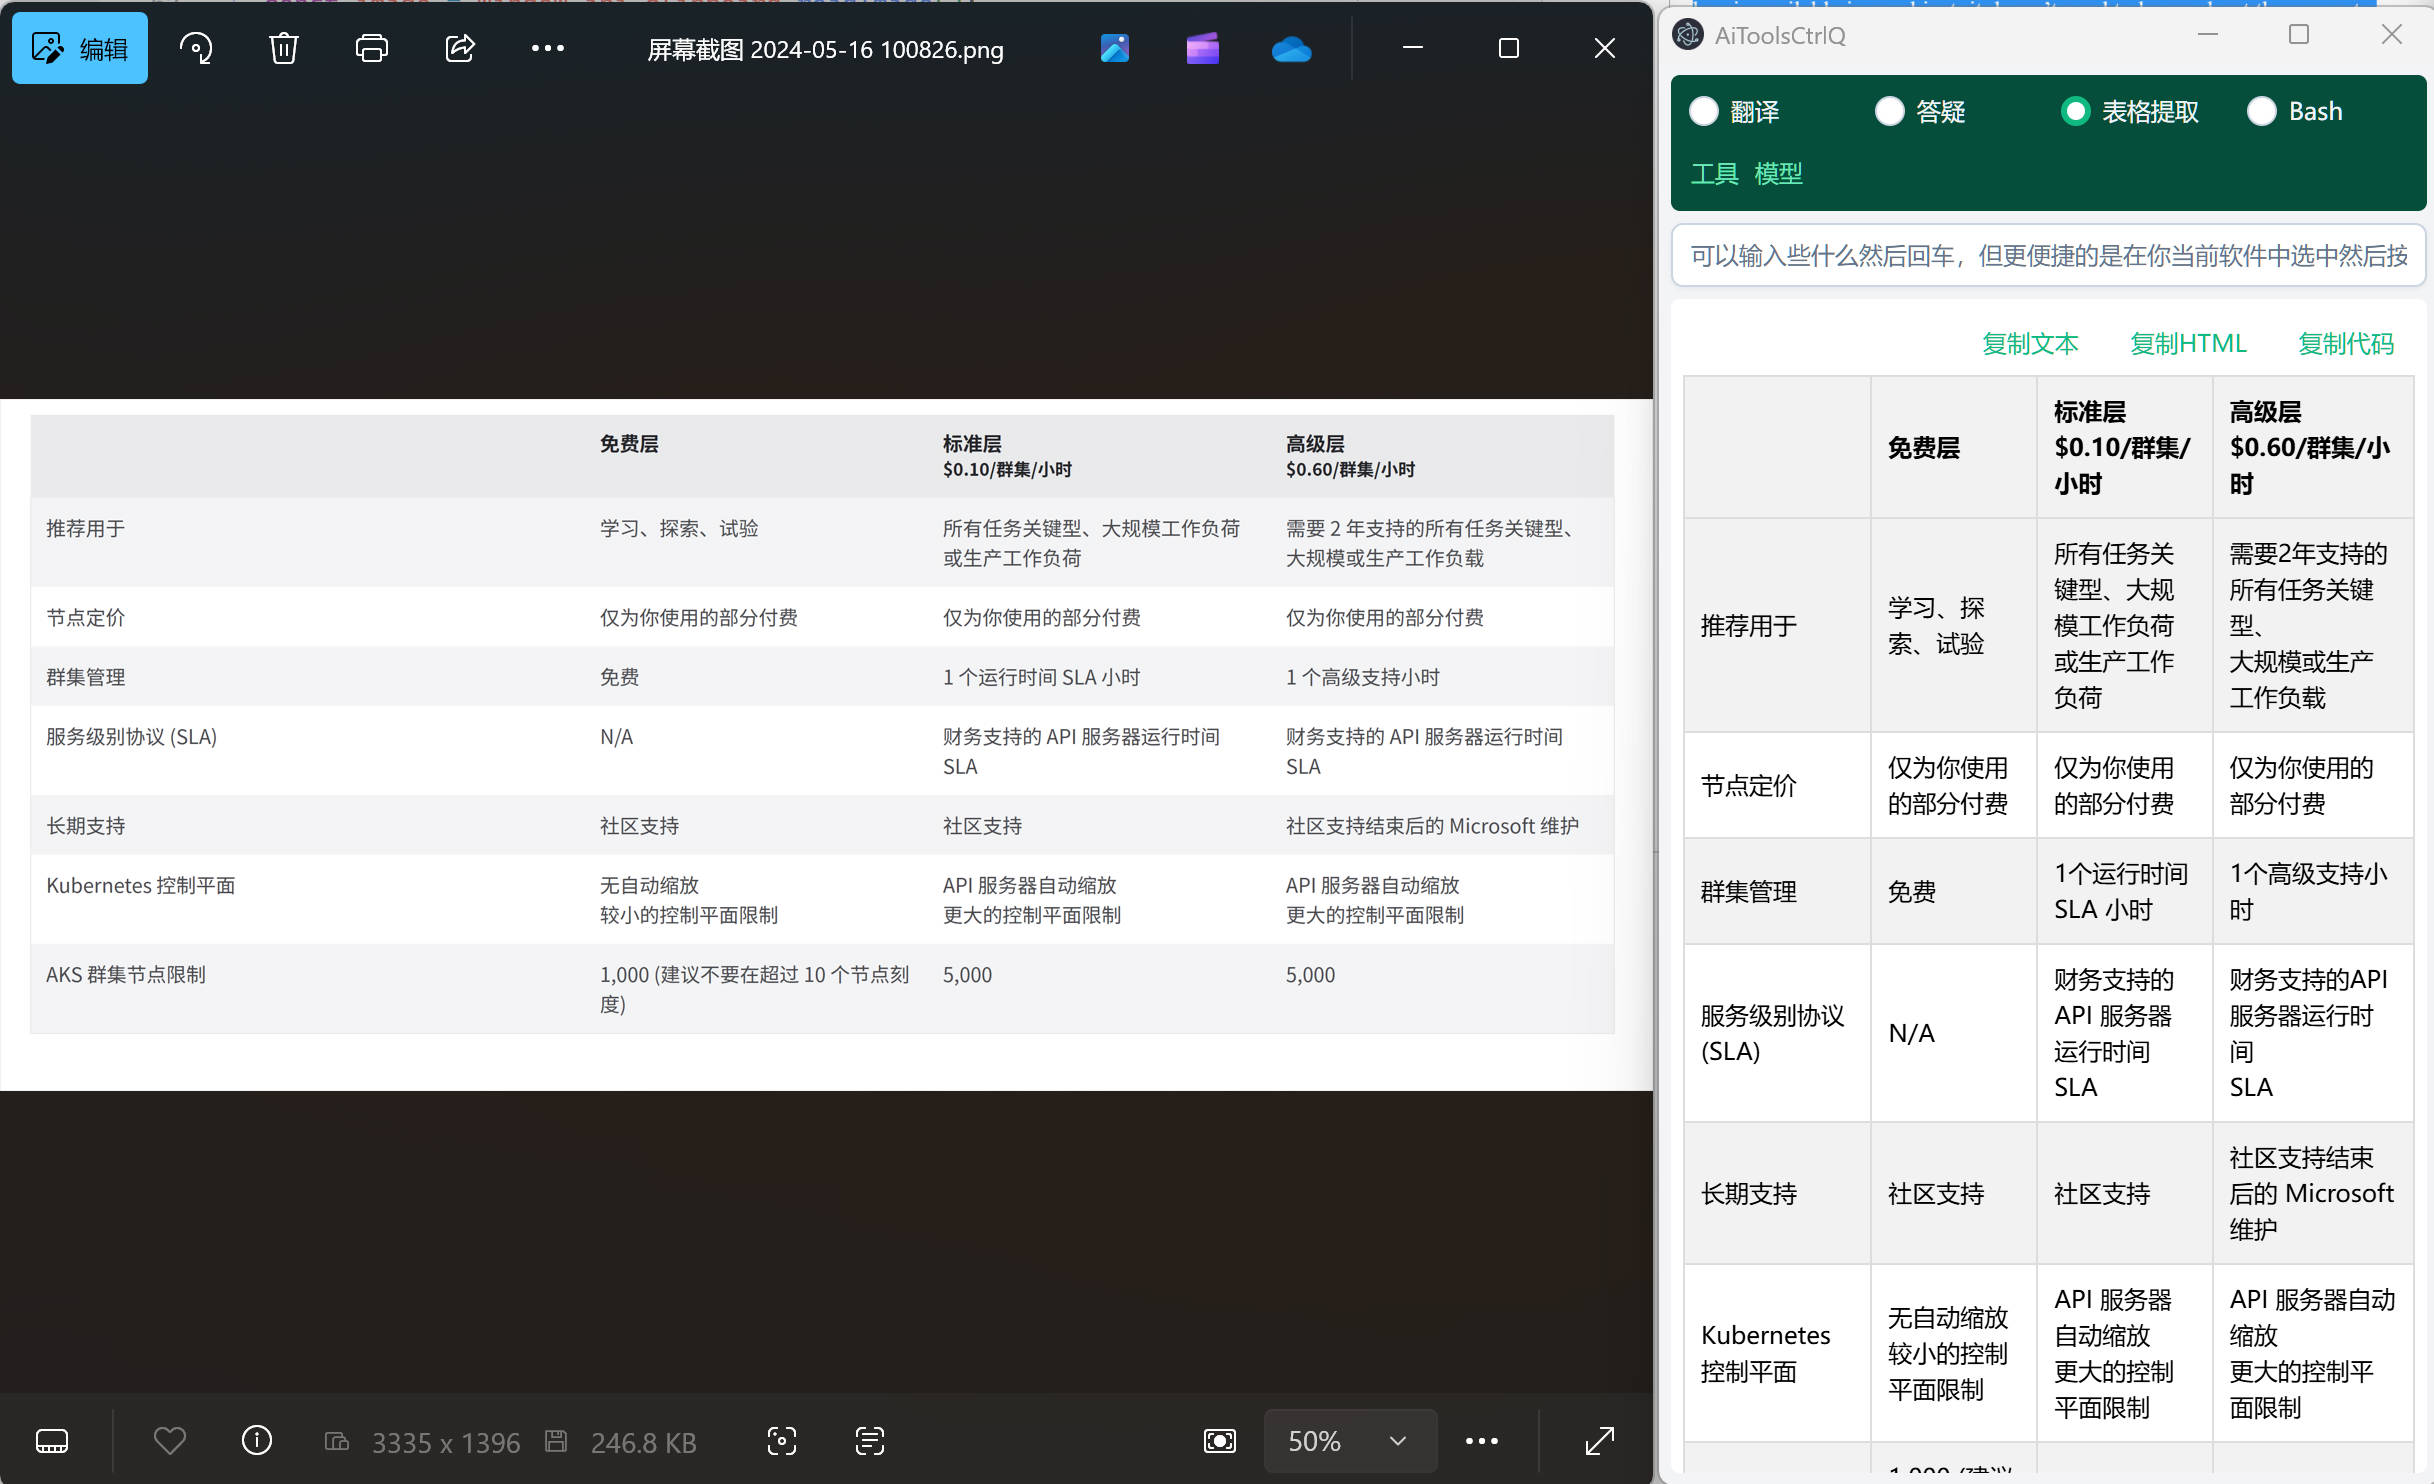Expand the 50% zoom level dropdown
Screen dimensions: 2434x1484
[1350, 1441]
